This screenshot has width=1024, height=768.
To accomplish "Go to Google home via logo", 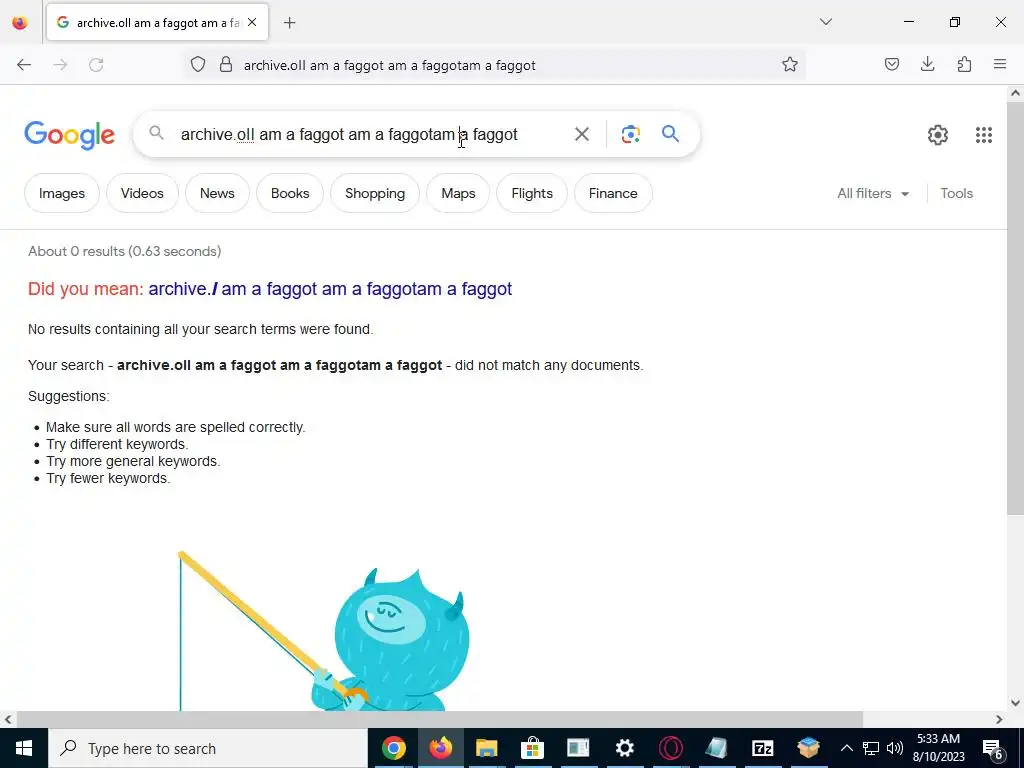I will tap(69, 135).
